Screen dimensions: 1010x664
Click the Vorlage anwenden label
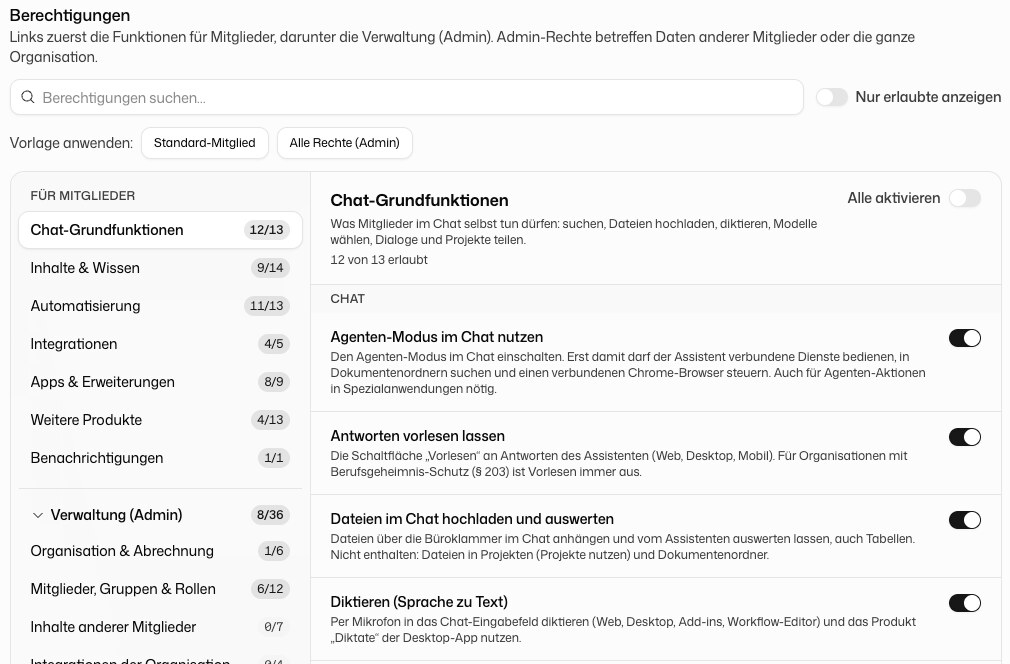[71, 143]
